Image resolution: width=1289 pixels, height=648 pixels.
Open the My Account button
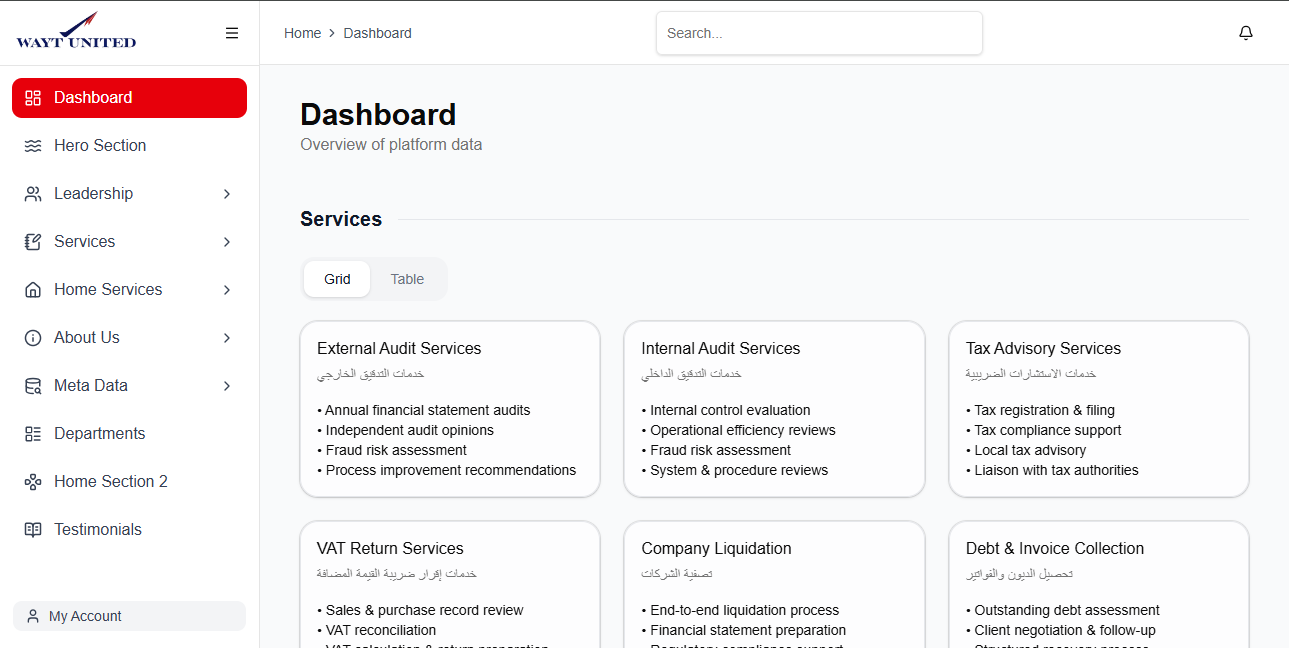(x=129, y=616)
